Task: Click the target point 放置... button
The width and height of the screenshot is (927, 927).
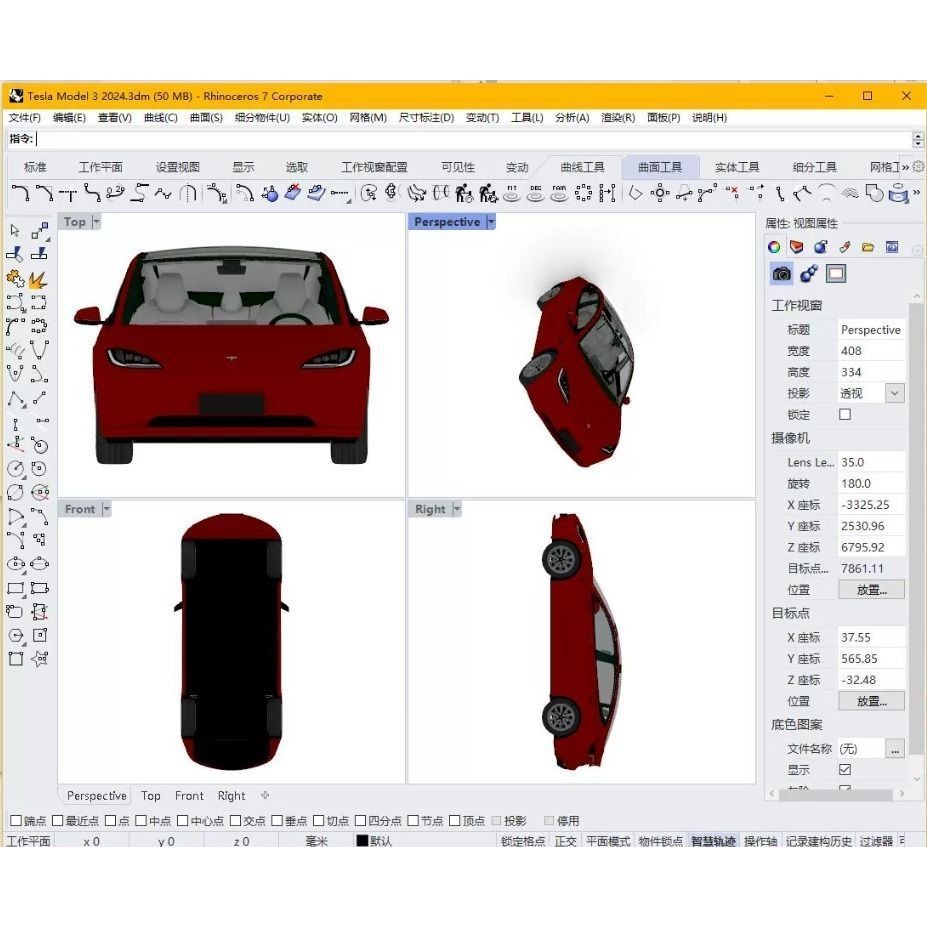Action: tap(871, 701)
